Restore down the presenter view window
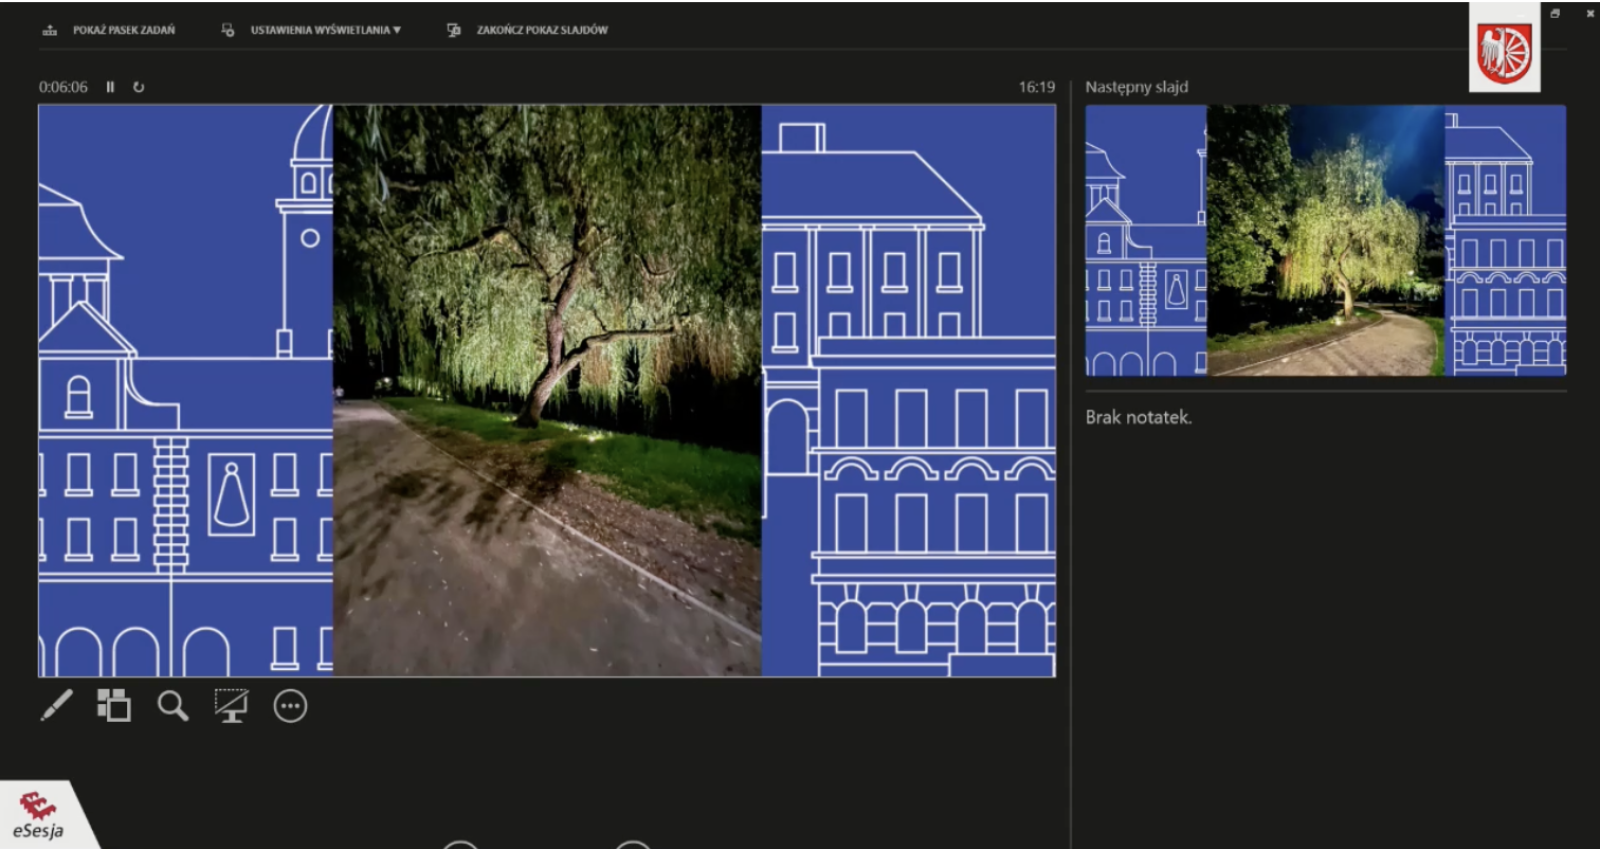 (1555, 13)
